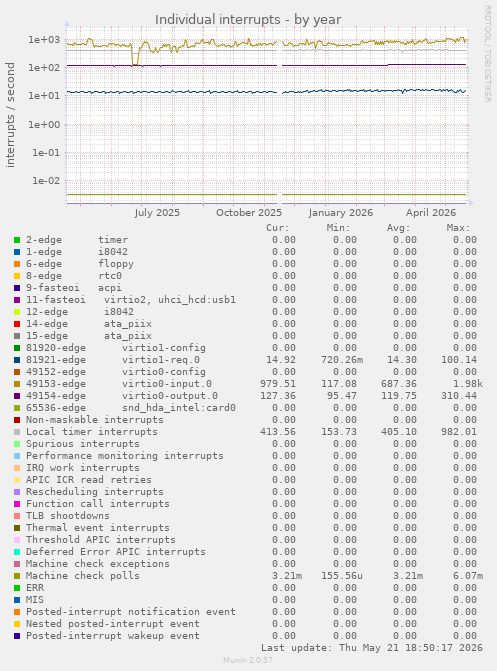Click the Machine check polls legend swatch
Viewport: 497px width, 671px height.
[x=17, y=576]
